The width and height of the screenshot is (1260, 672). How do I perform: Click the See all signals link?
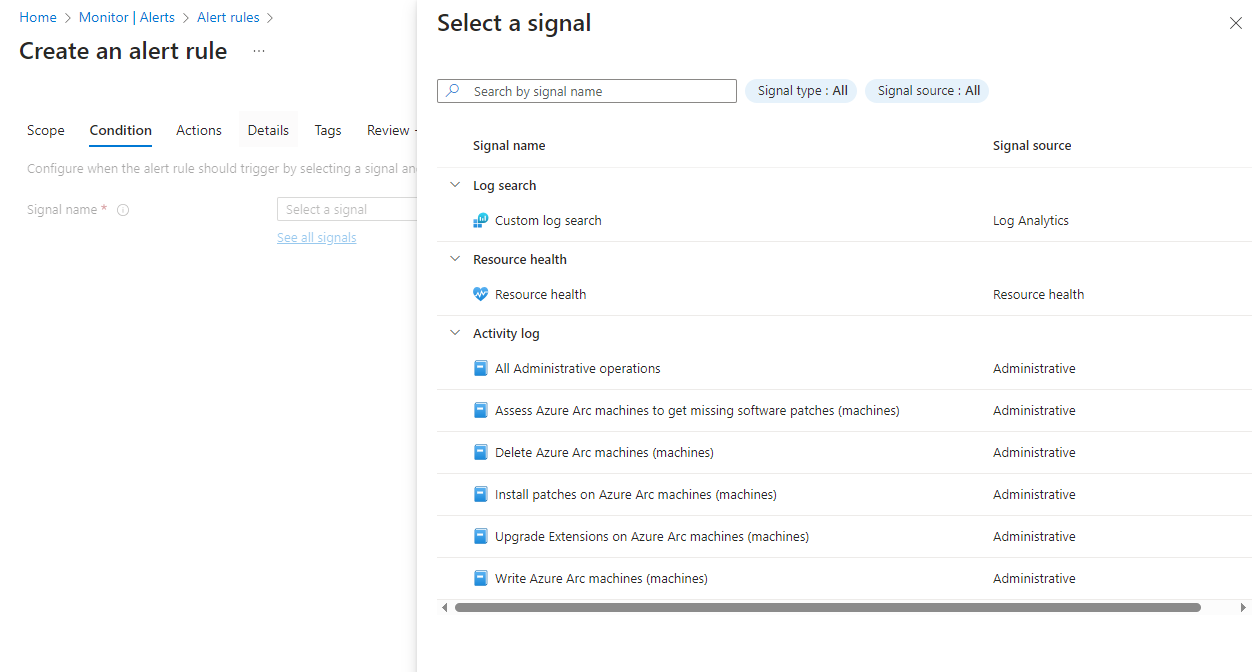point(317,237)
